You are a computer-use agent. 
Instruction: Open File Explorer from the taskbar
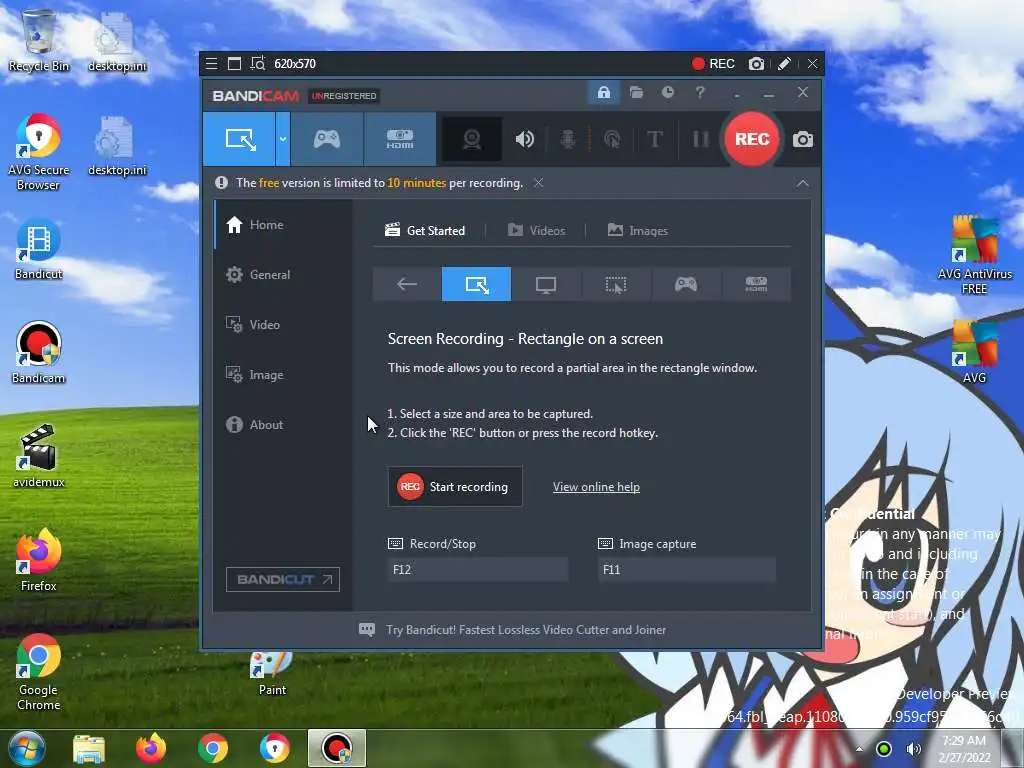89,749
